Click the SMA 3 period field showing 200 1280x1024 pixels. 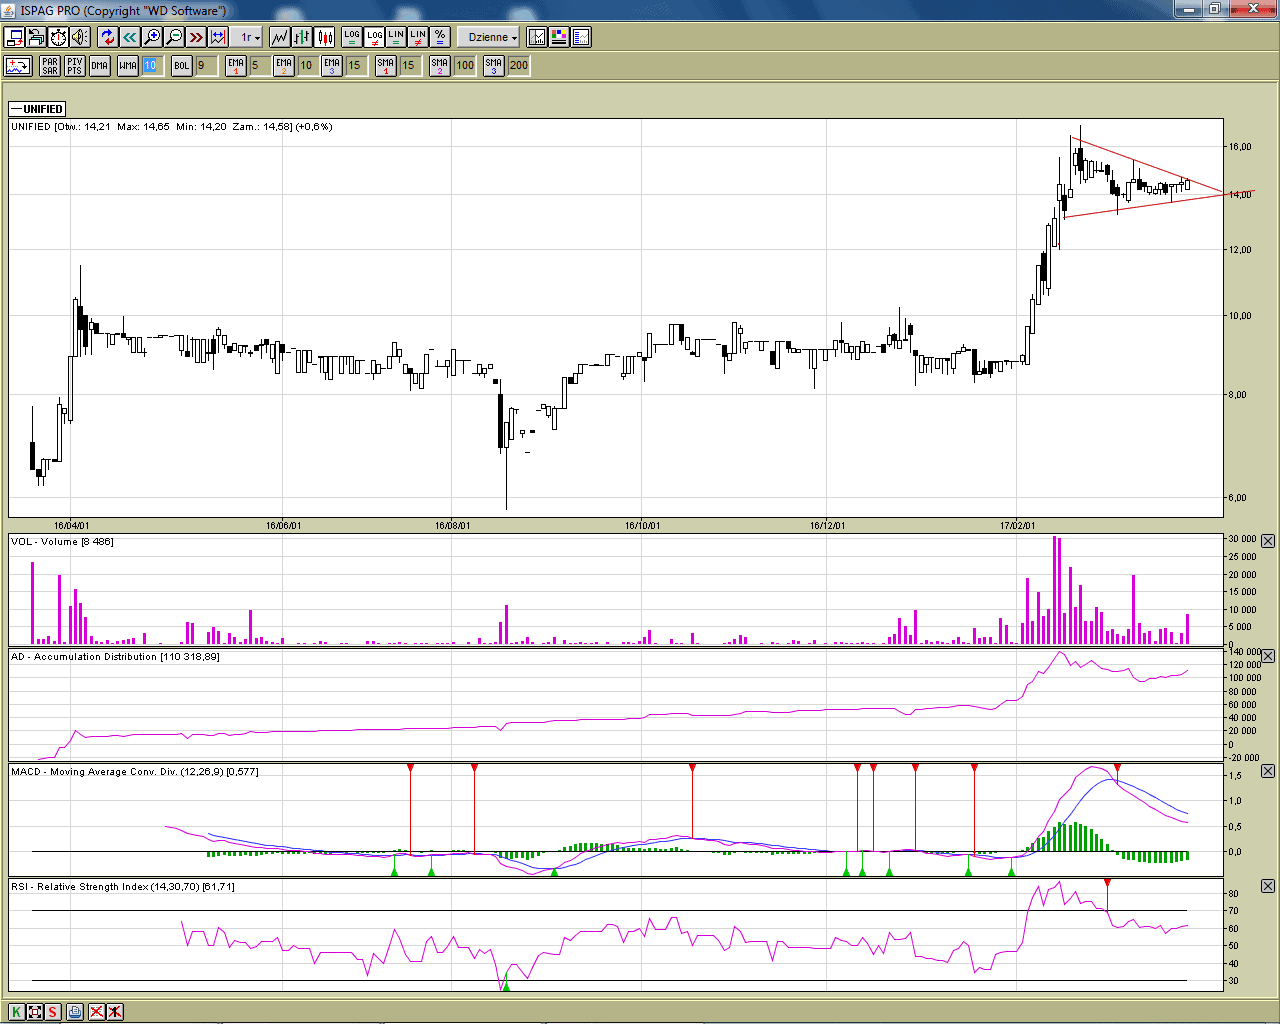[x=519, y=66]
